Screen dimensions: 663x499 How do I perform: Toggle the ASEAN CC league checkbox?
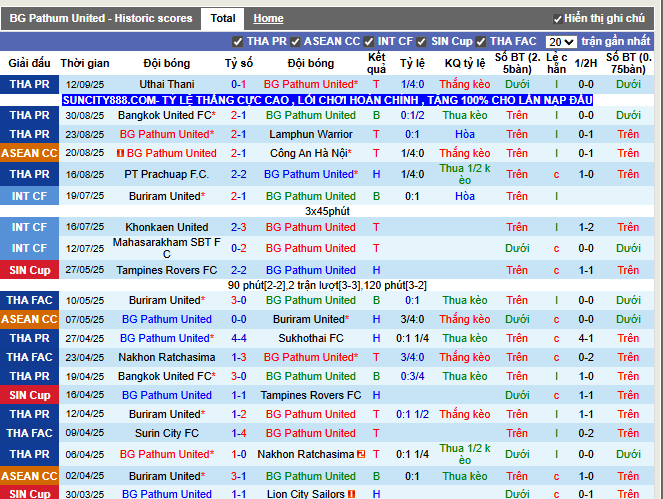pyautogui.click(x=295, y=42)
